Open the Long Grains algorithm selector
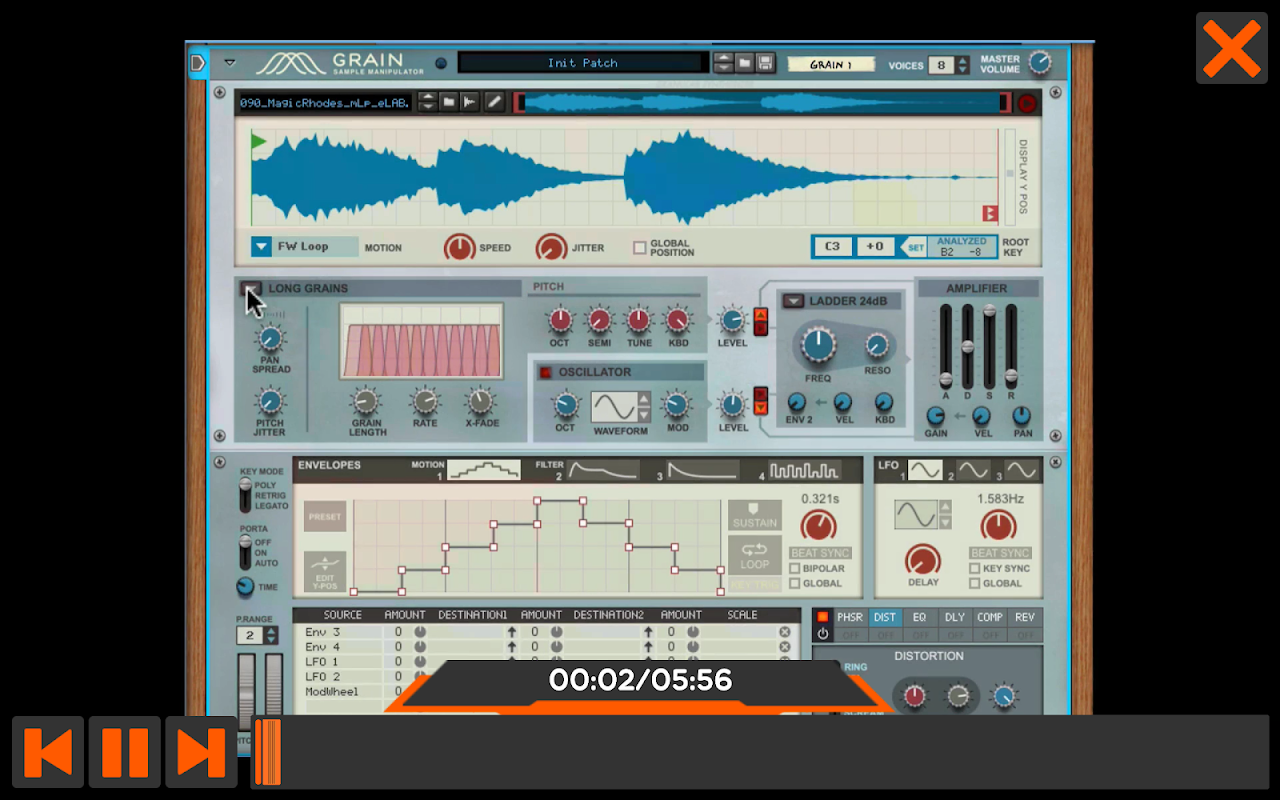 (x=251, y=289)
